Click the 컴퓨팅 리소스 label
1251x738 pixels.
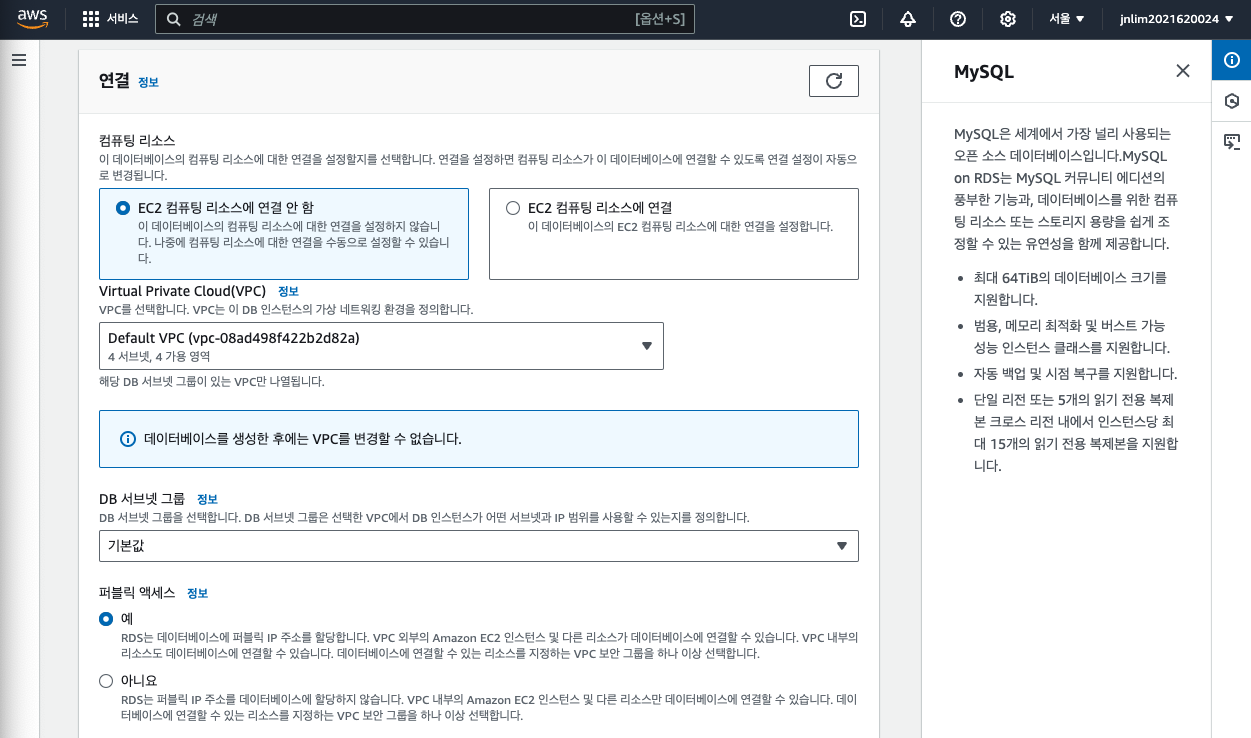[x=137, y=141]
